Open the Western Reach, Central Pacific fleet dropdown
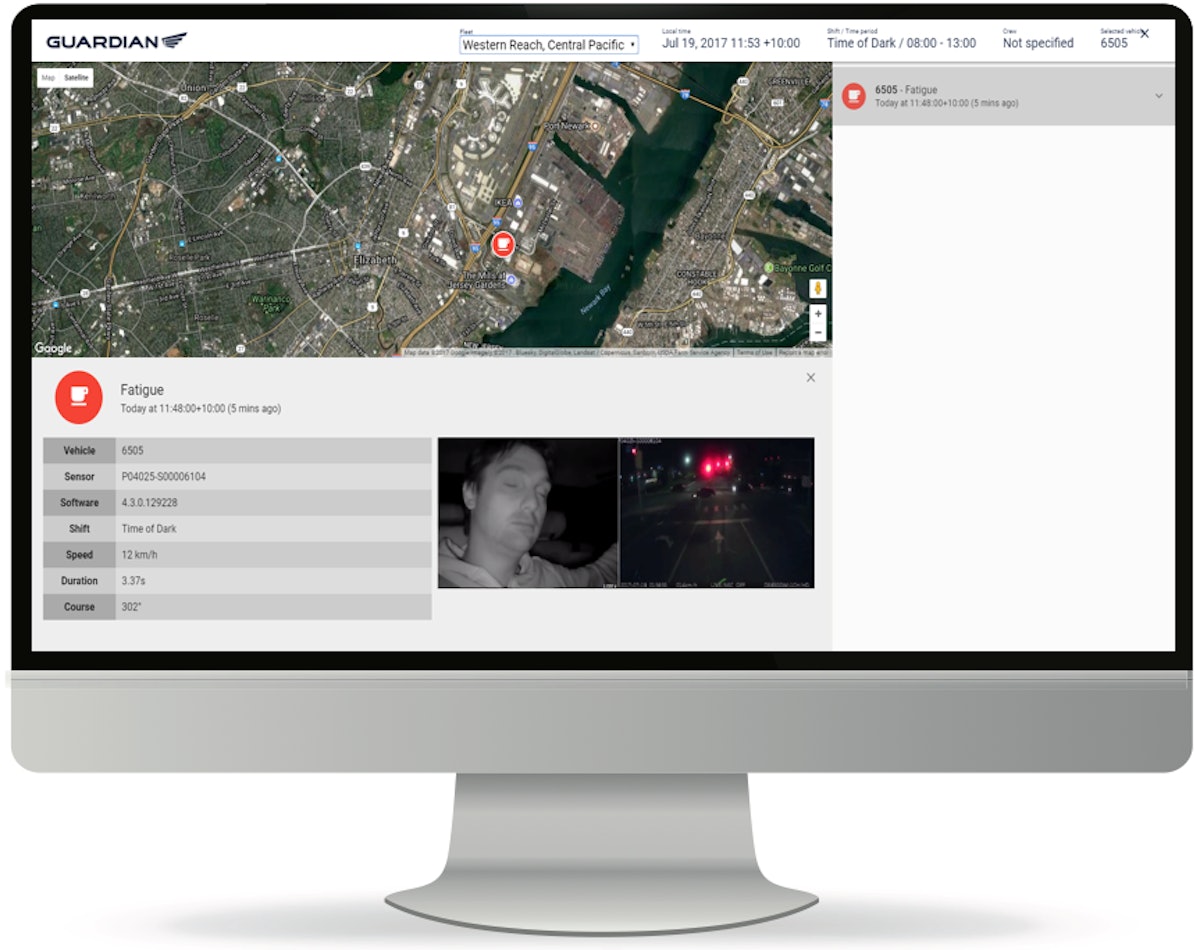The width and height of the screenshot is (1200, 950). [550, 44]
